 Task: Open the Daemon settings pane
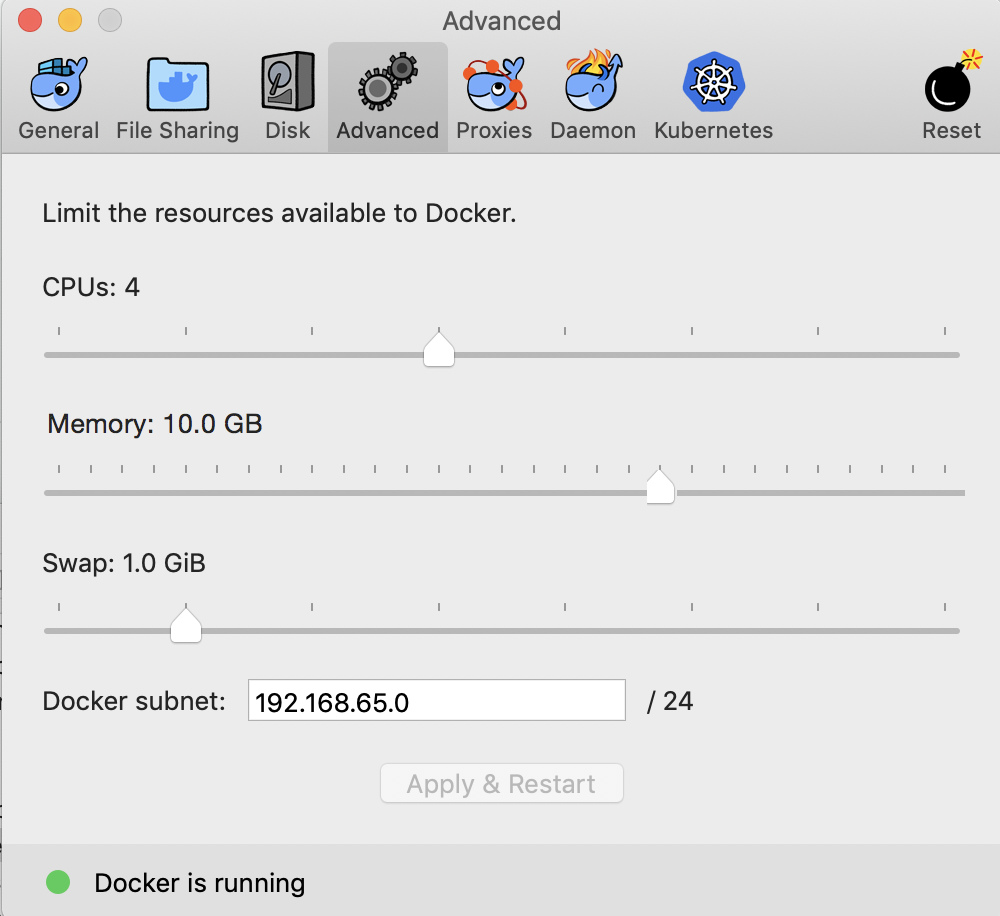click(593, 95)
